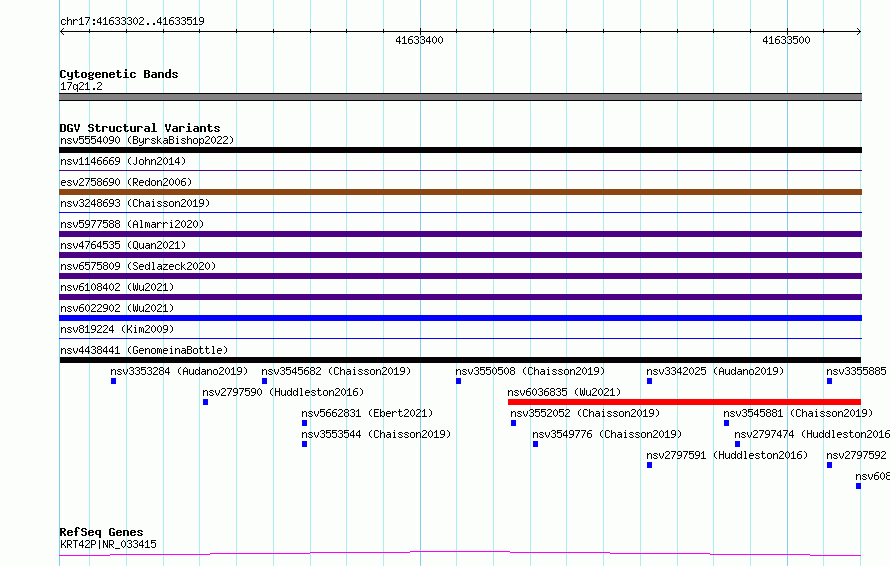Open nsv2797474 (Huddleston2016 label
The image size is (890, 566).
point(812,434)
